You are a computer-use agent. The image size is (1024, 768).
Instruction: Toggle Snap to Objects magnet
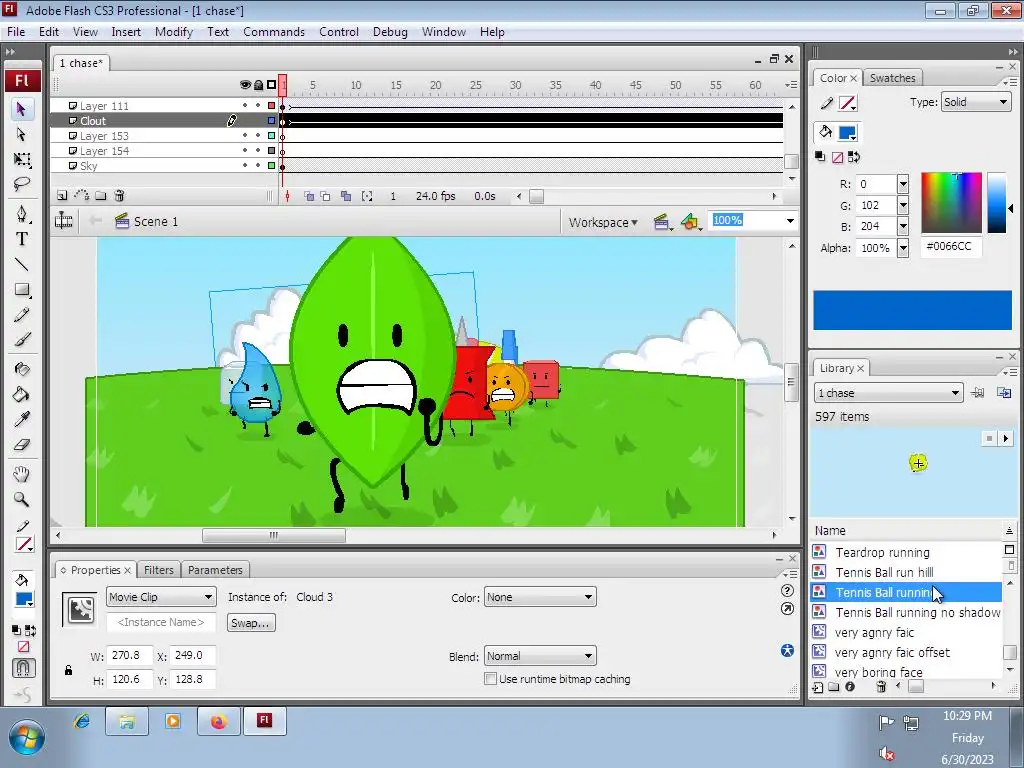tap(23, 667)
